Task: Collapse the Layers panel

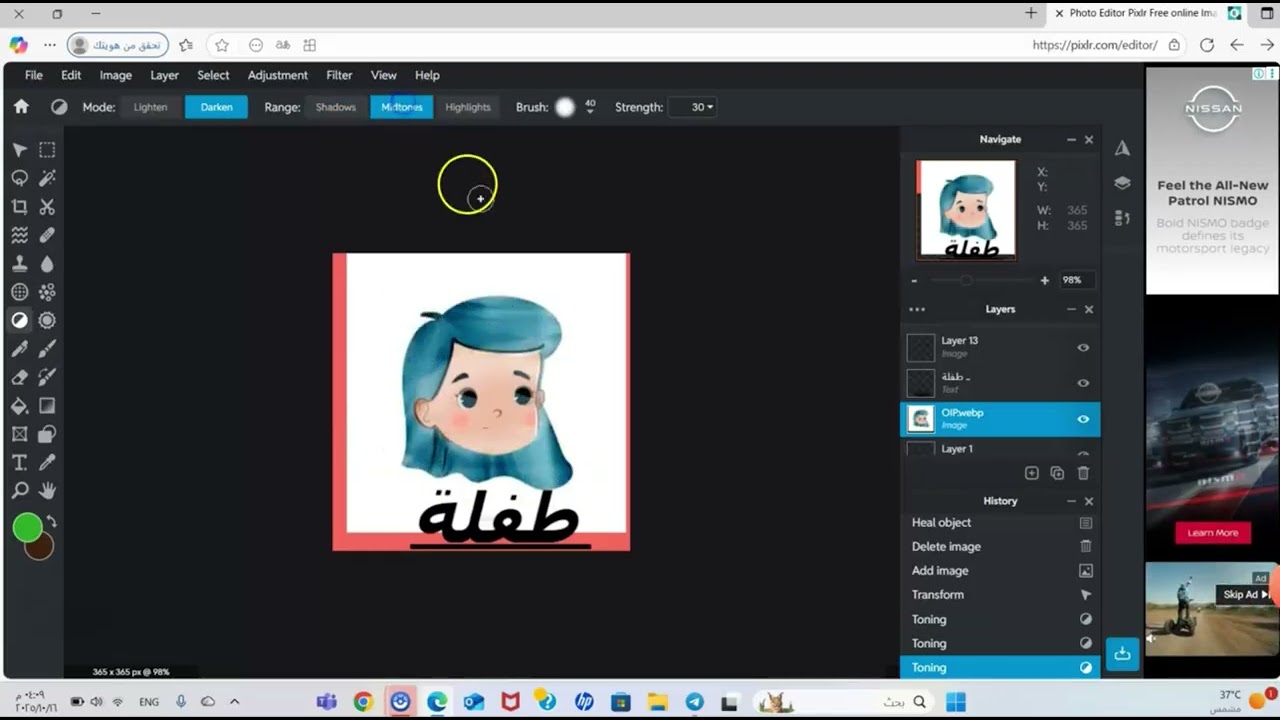Action: click(x=1071, y=310)
